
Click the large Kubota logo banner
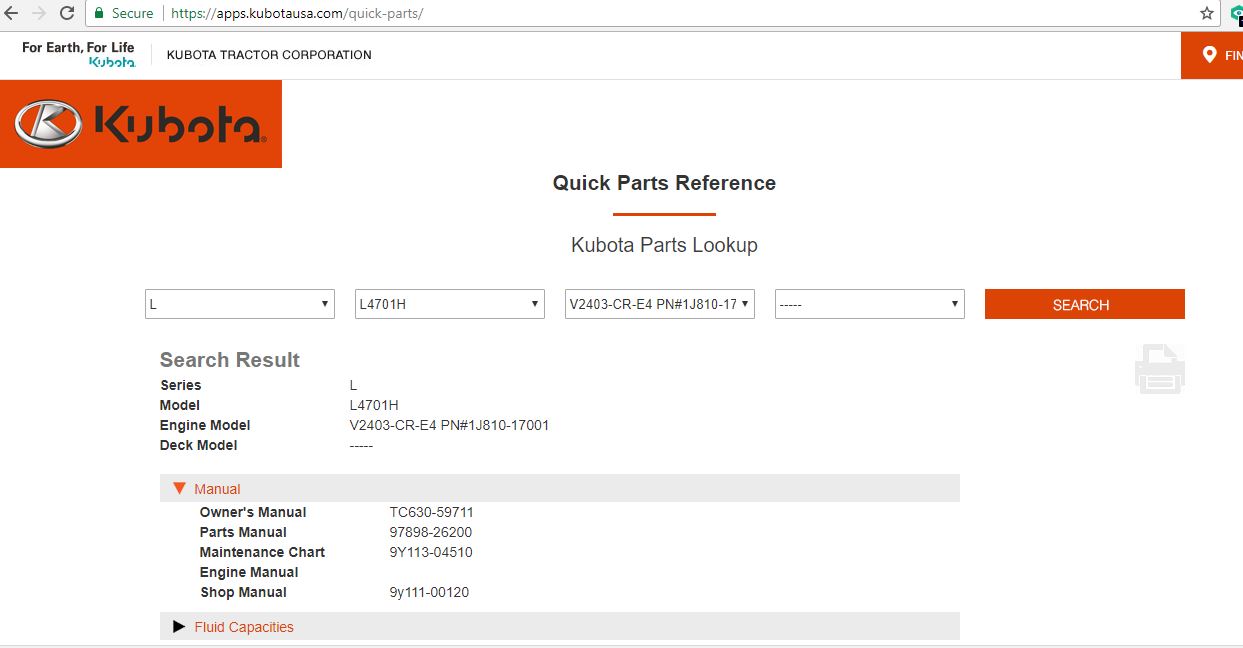click(141, 124)
